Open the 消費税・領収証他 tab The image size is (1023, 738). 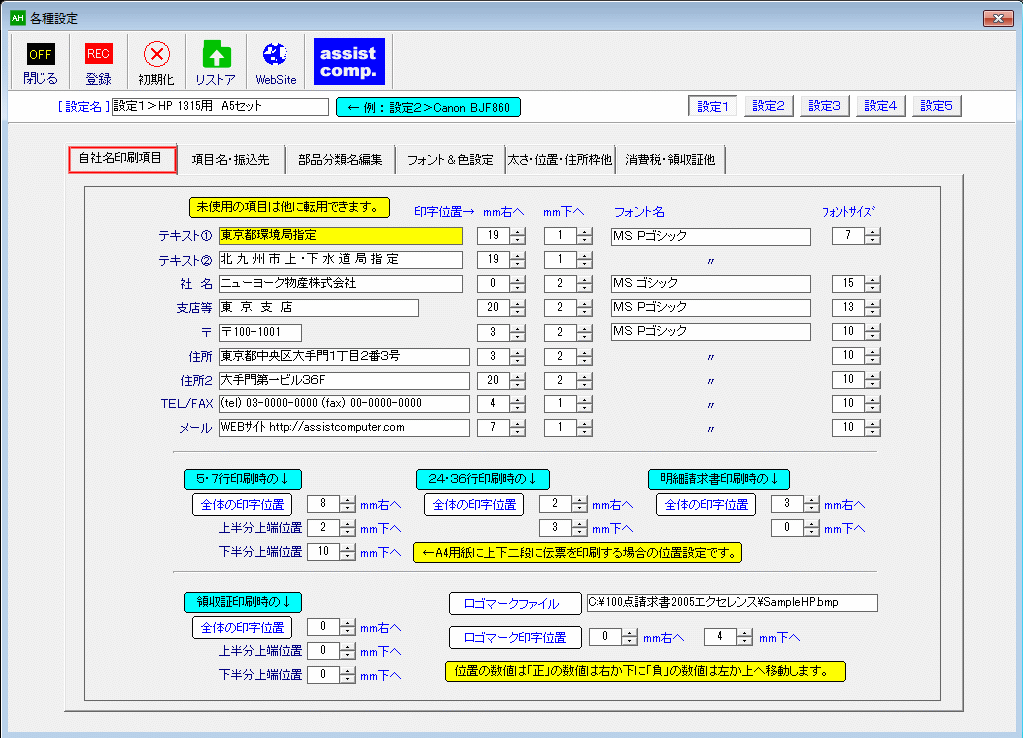pos(670,160)
